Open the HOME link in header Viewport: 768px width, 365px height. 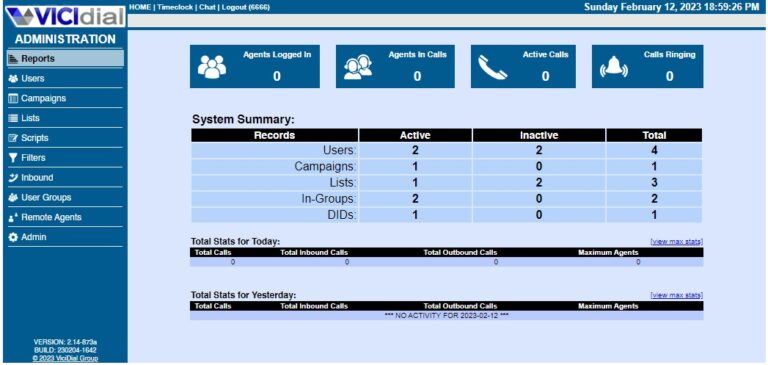click(140, 7)
